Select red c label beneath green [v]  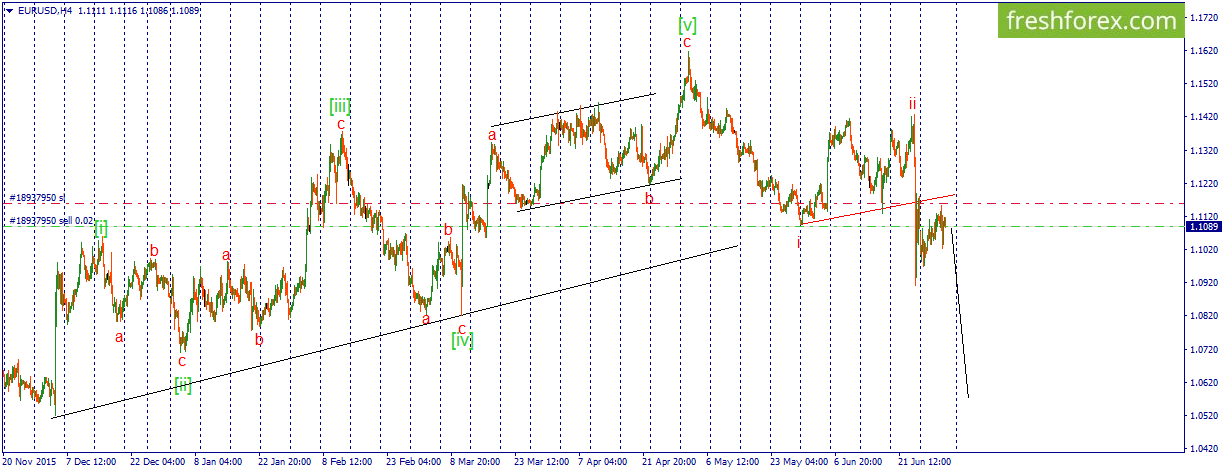pos(687,42)
